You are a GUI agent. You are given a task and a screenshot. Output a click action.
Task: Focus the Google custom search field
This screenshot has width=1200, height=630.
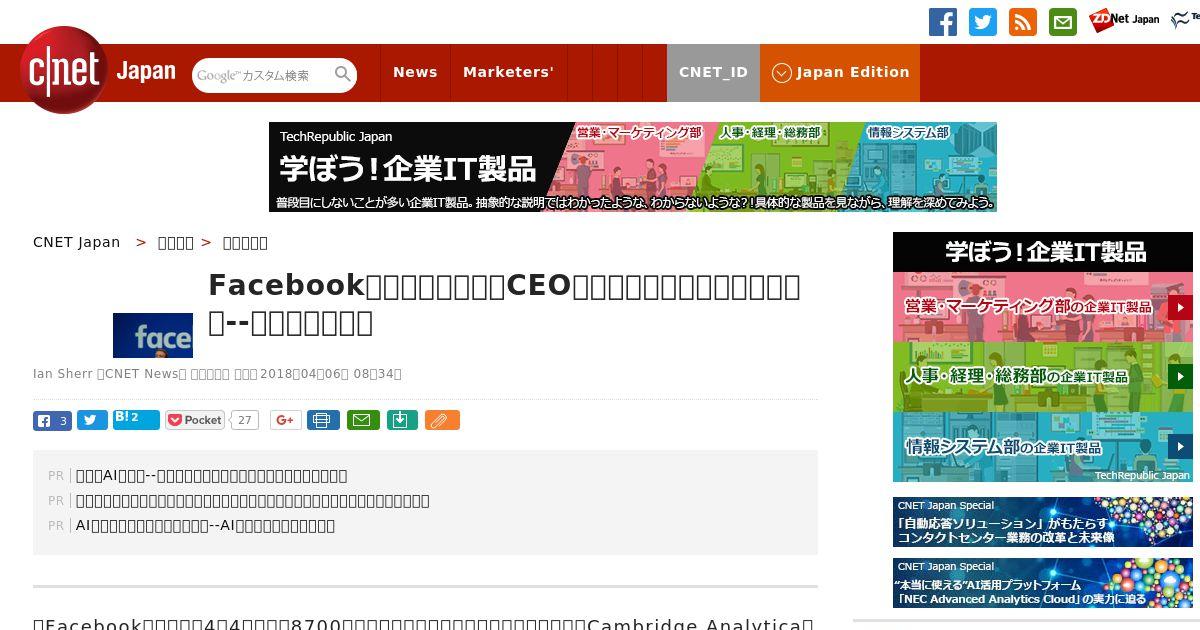[263, 75]
